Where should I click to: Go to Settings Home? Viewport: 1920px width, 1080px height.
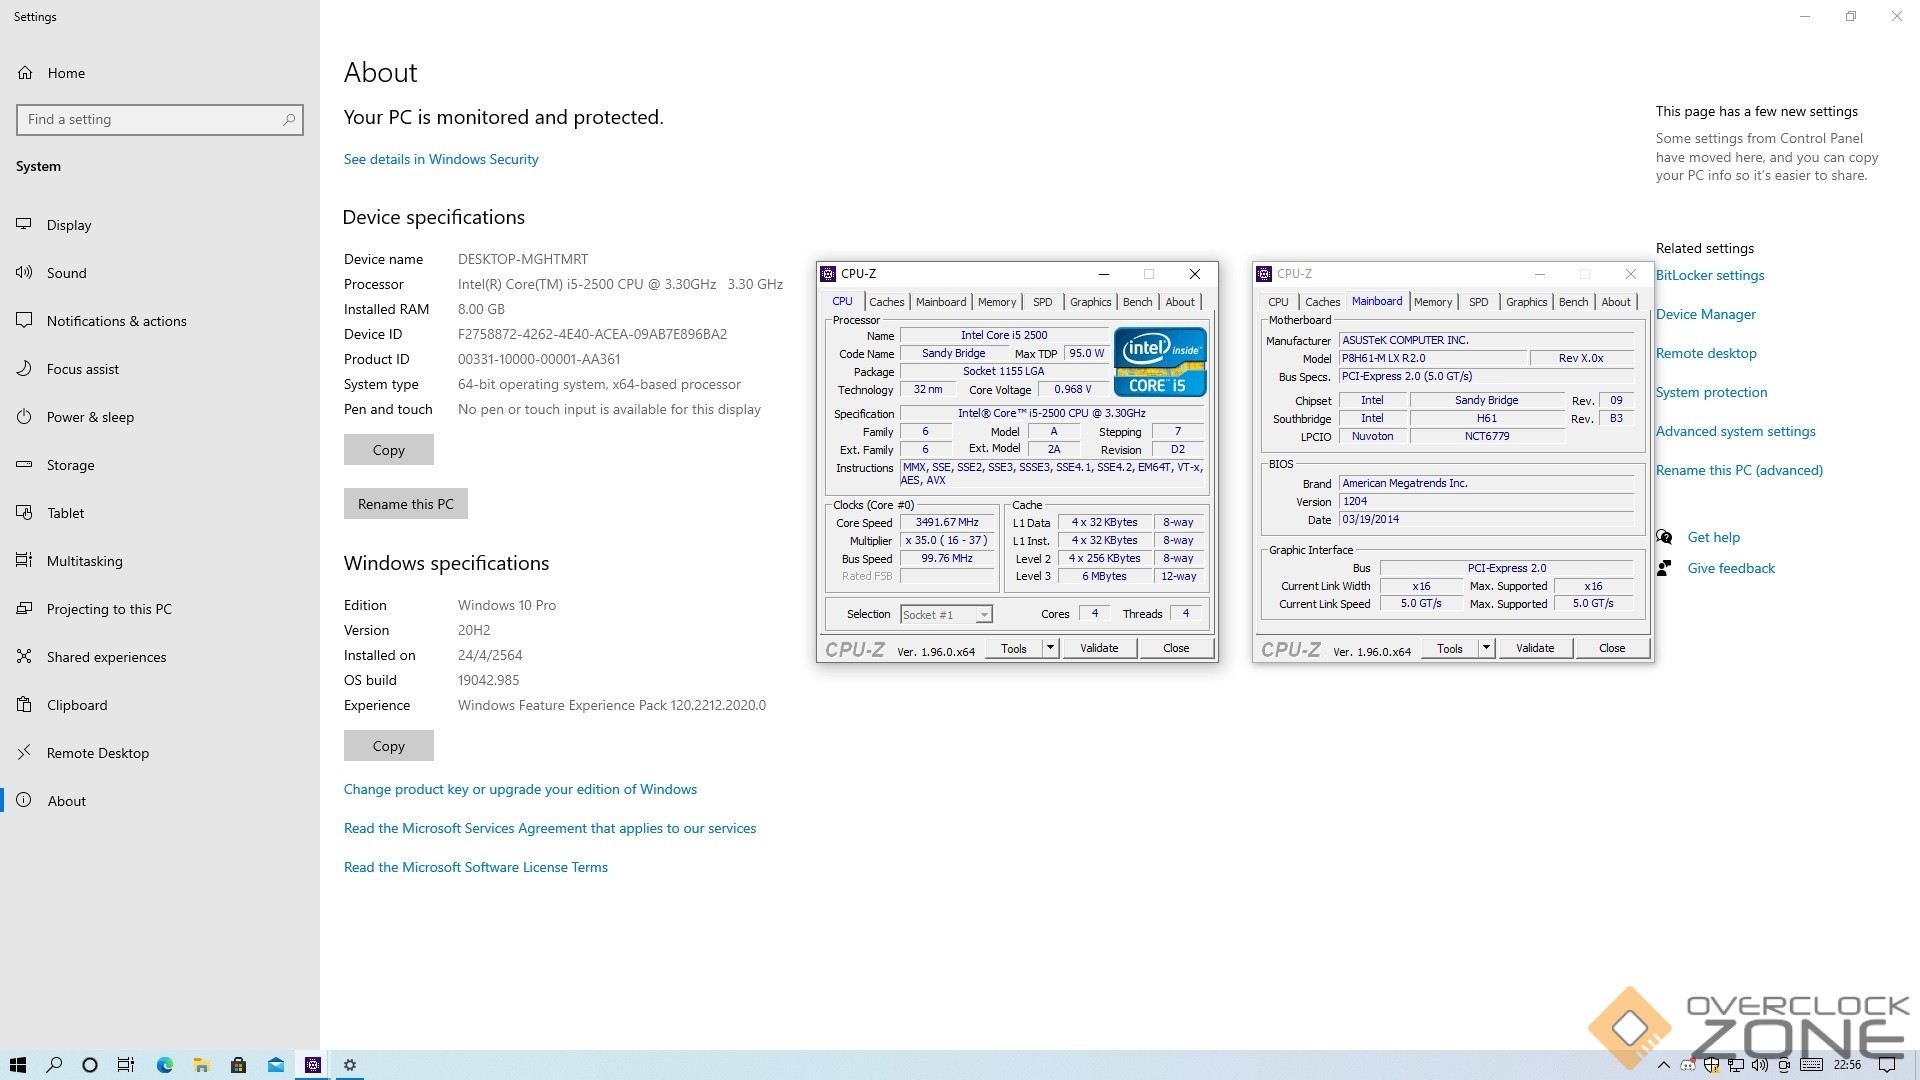pyautogui.click(x=65, y=73)
